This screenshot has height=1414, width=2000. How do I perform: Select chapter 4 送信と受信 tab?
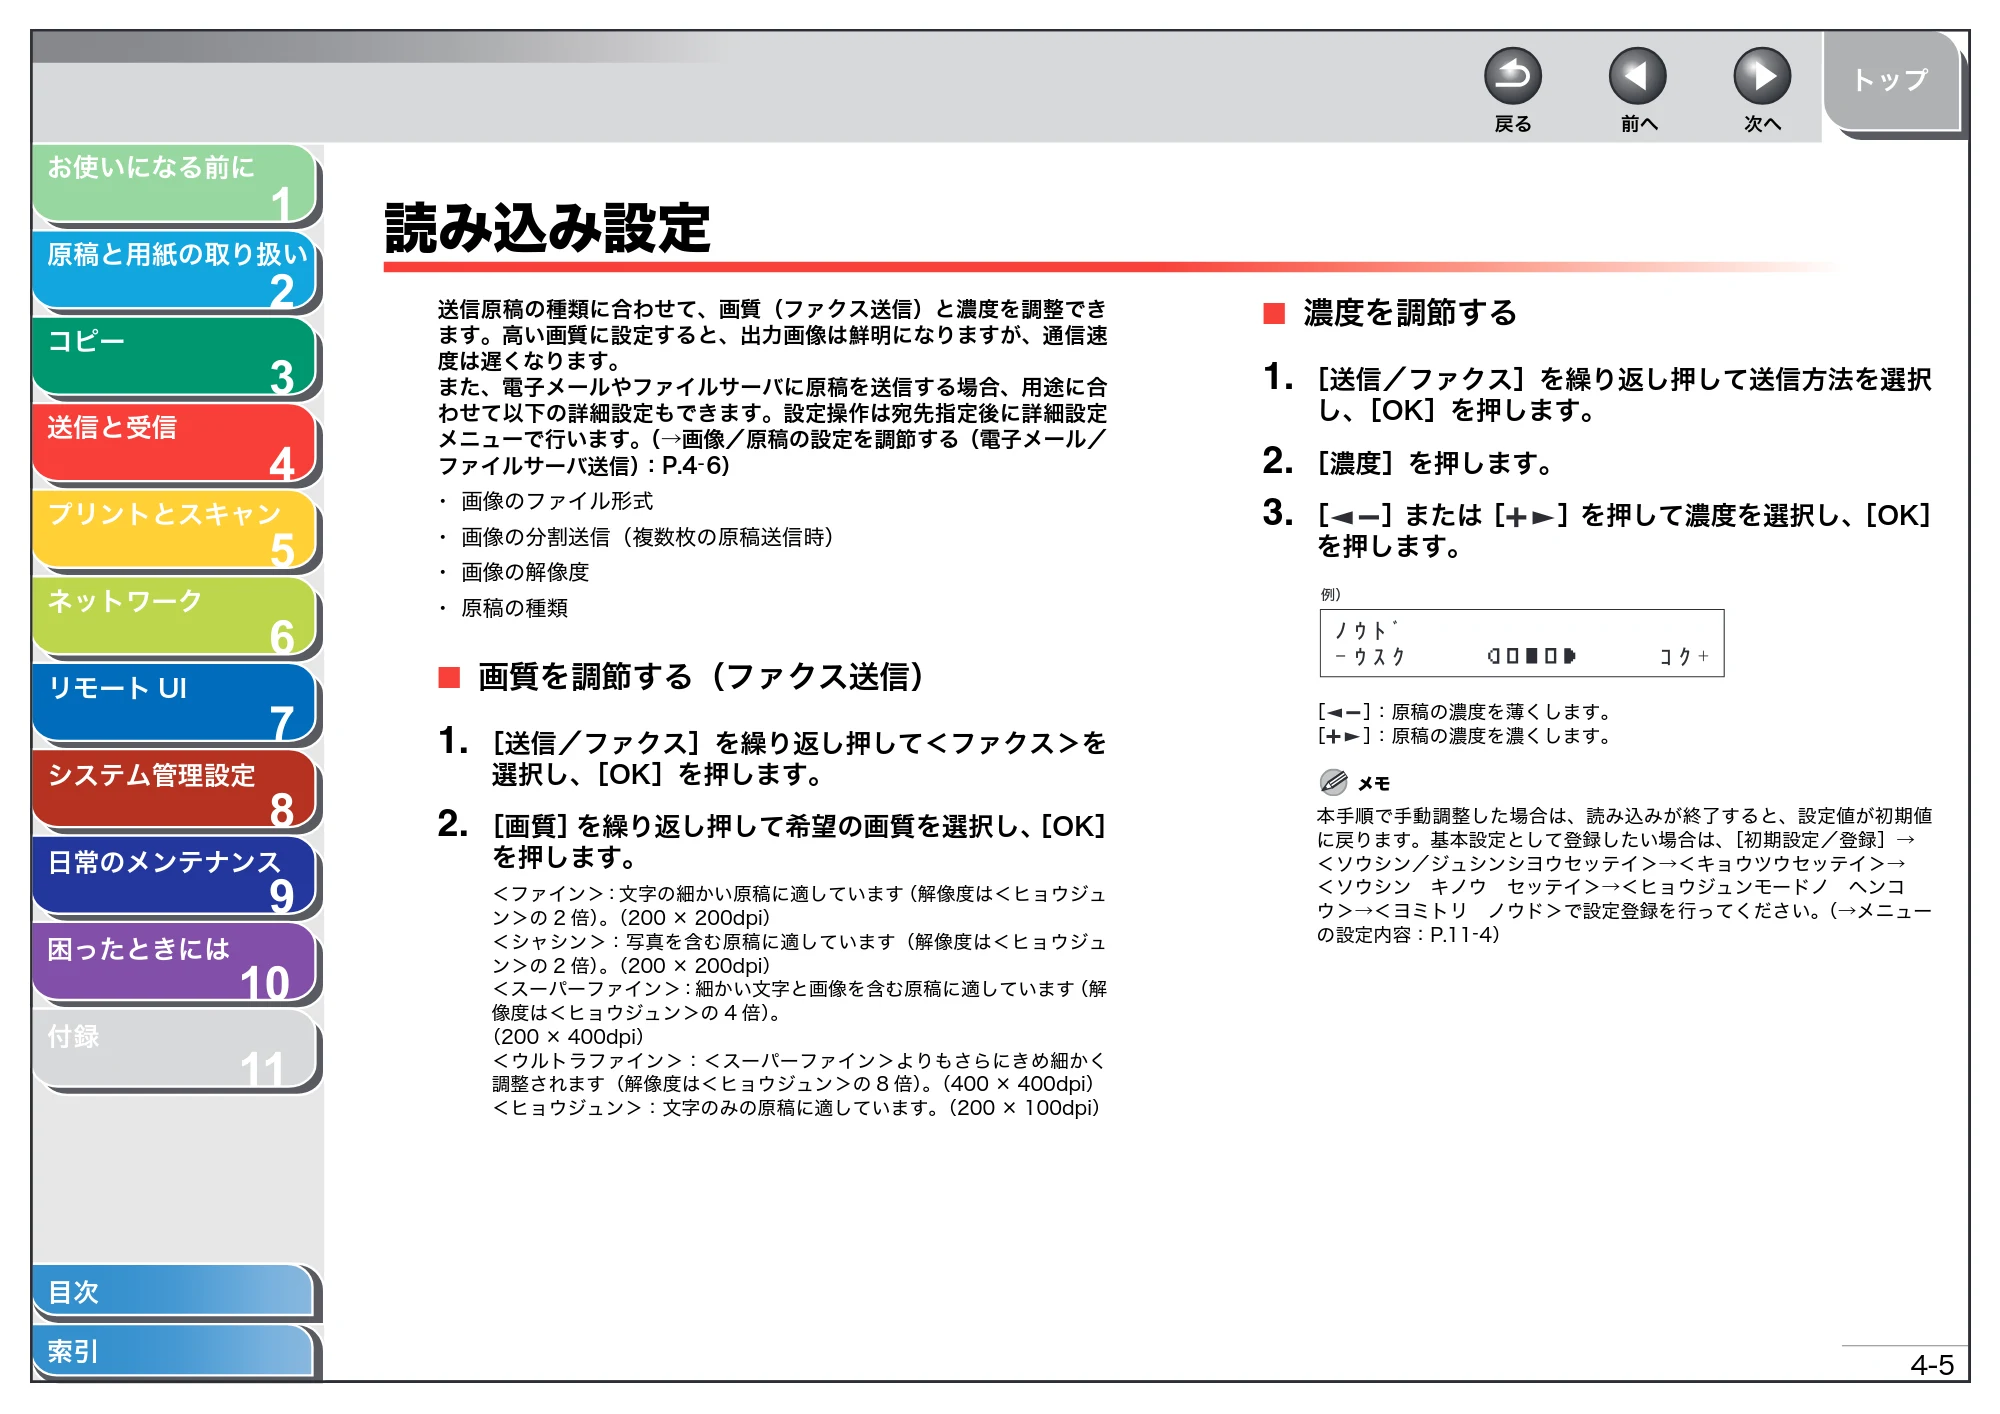tap(175, 444)
